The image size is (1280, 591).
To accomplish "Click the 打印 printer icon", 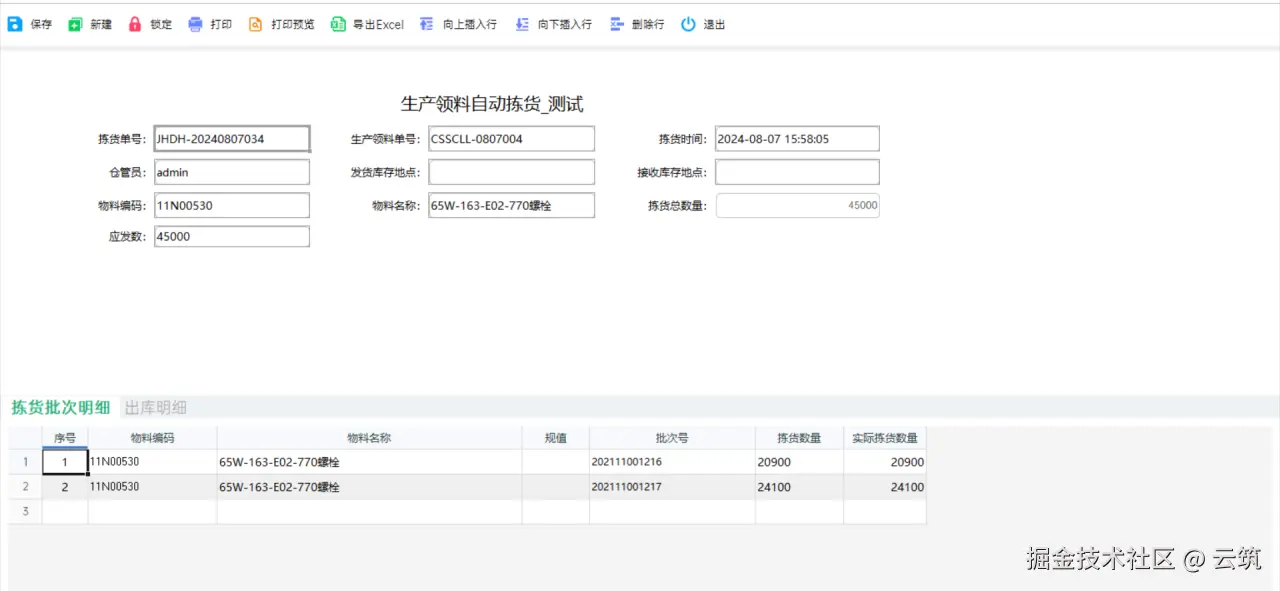I will pos(195,25).
